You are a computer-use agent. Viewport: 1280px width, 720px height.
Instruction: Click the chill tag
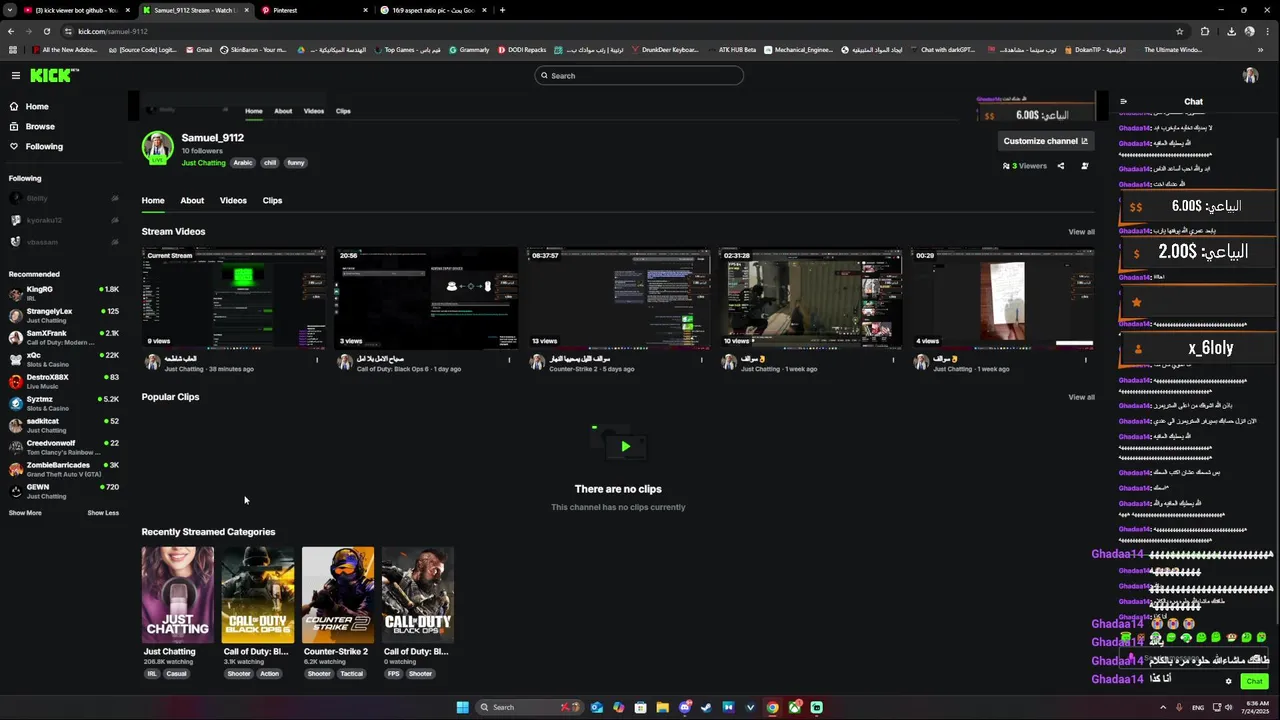click(x=270, y=163)
